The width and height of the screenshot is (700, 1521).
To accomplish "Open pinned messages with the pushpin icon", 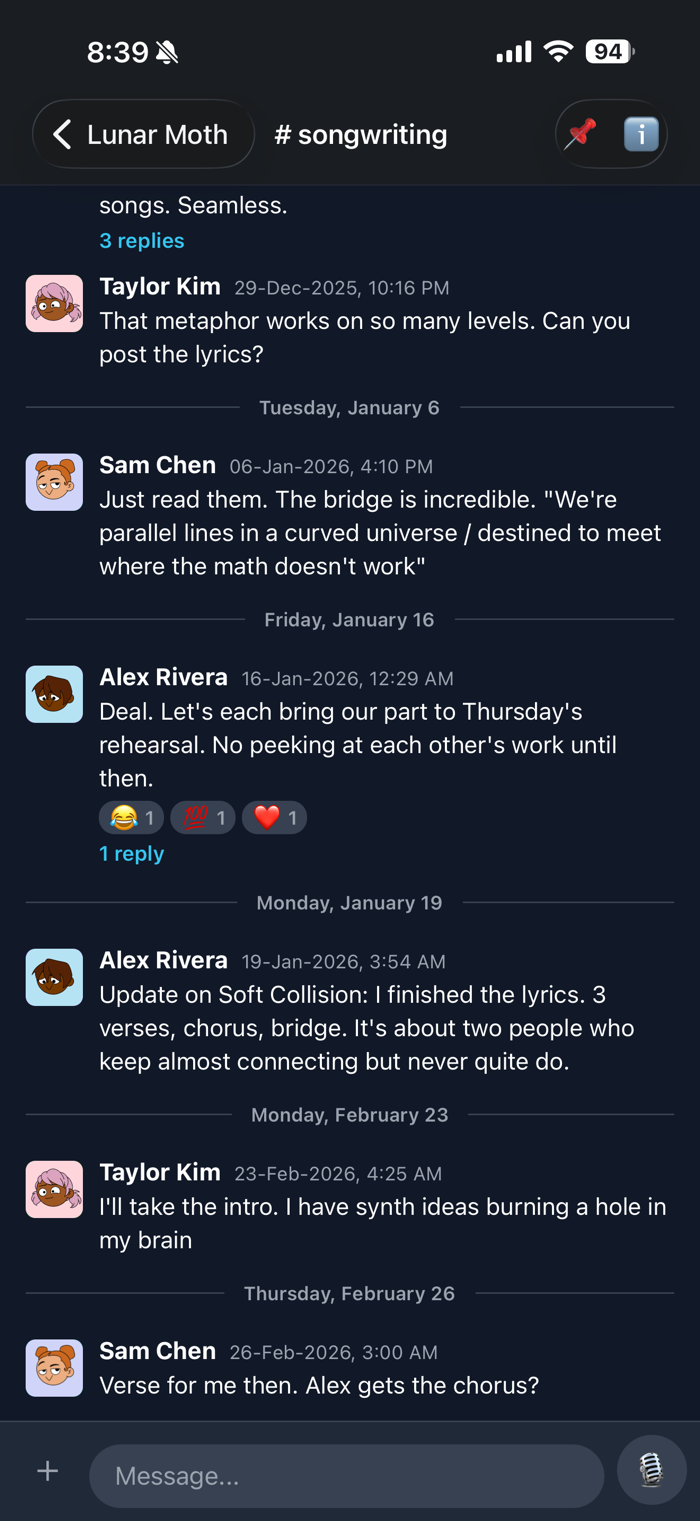I will (x=581, y=134).
